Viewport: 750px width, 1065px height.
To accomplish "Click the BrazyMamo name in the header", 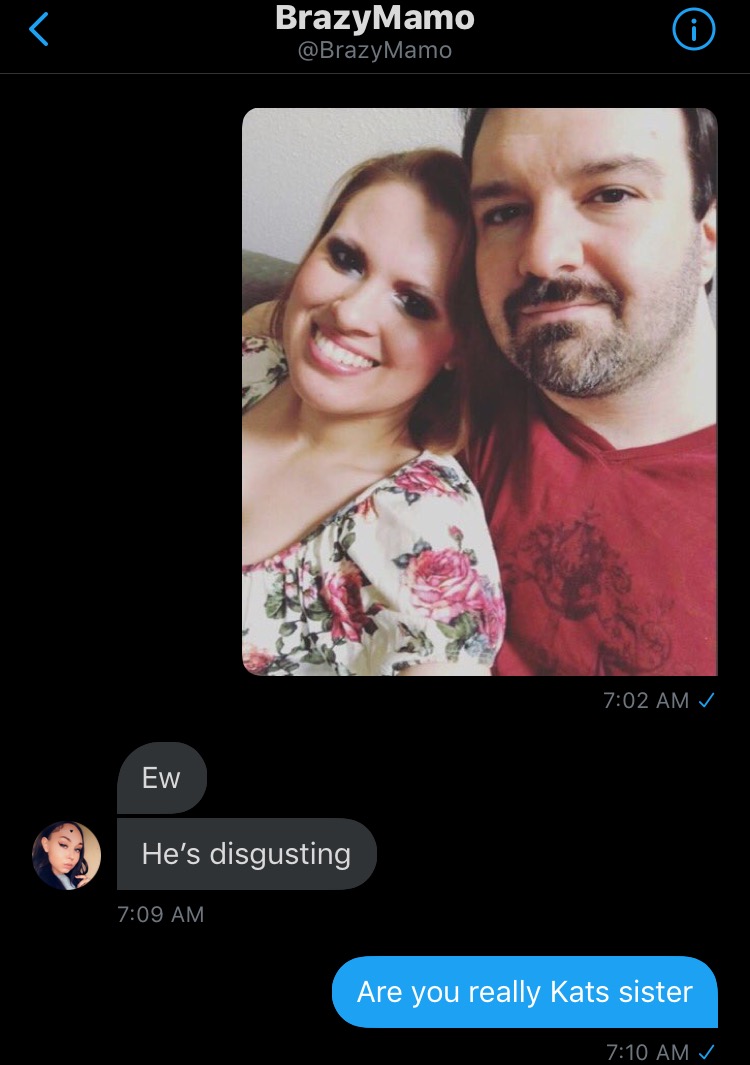I will (x=375, y=18).
